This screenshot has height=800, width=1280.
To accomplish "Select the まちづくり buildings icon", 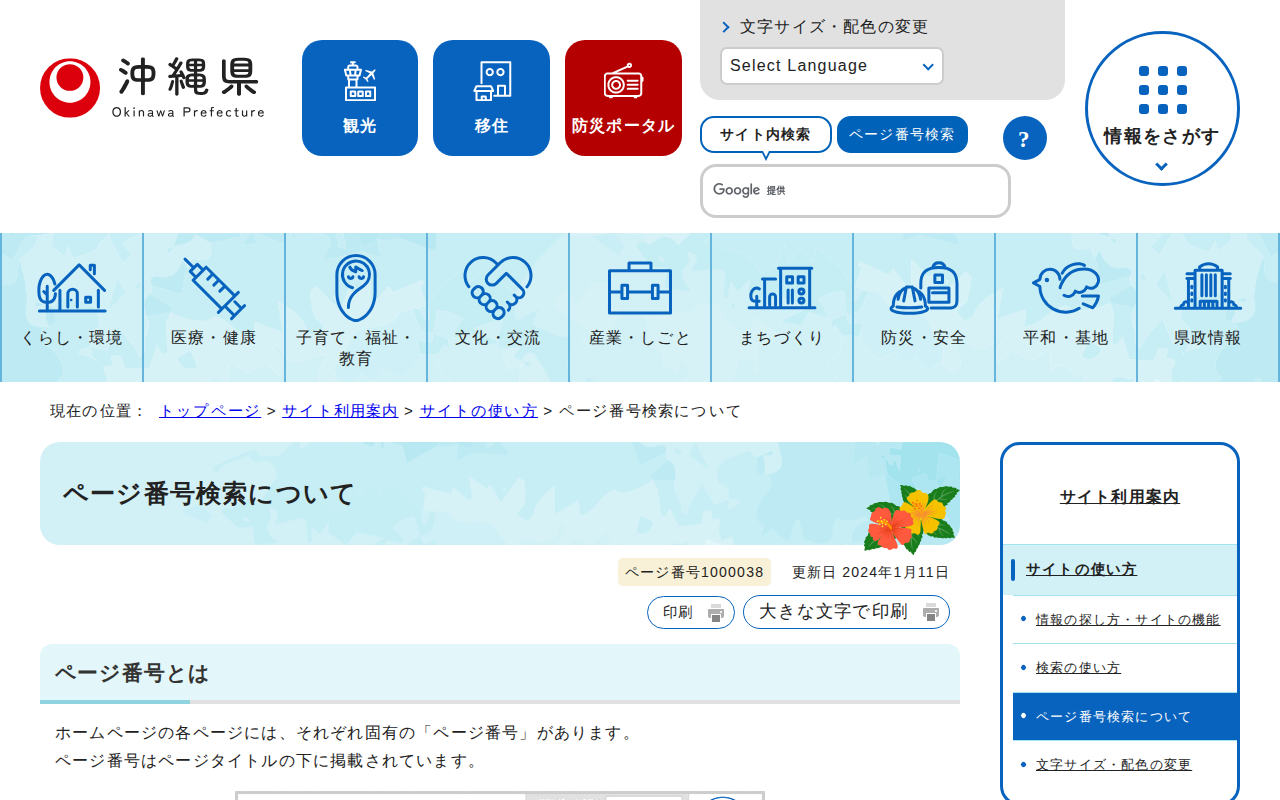I will (x=782, y=288).
